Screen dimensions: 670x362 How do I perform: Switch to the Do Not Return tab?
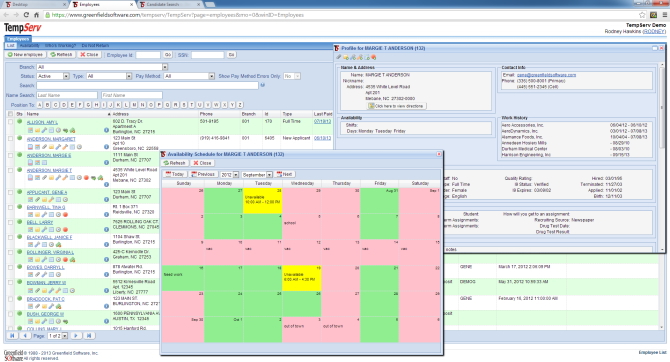[x=95, y=45]
